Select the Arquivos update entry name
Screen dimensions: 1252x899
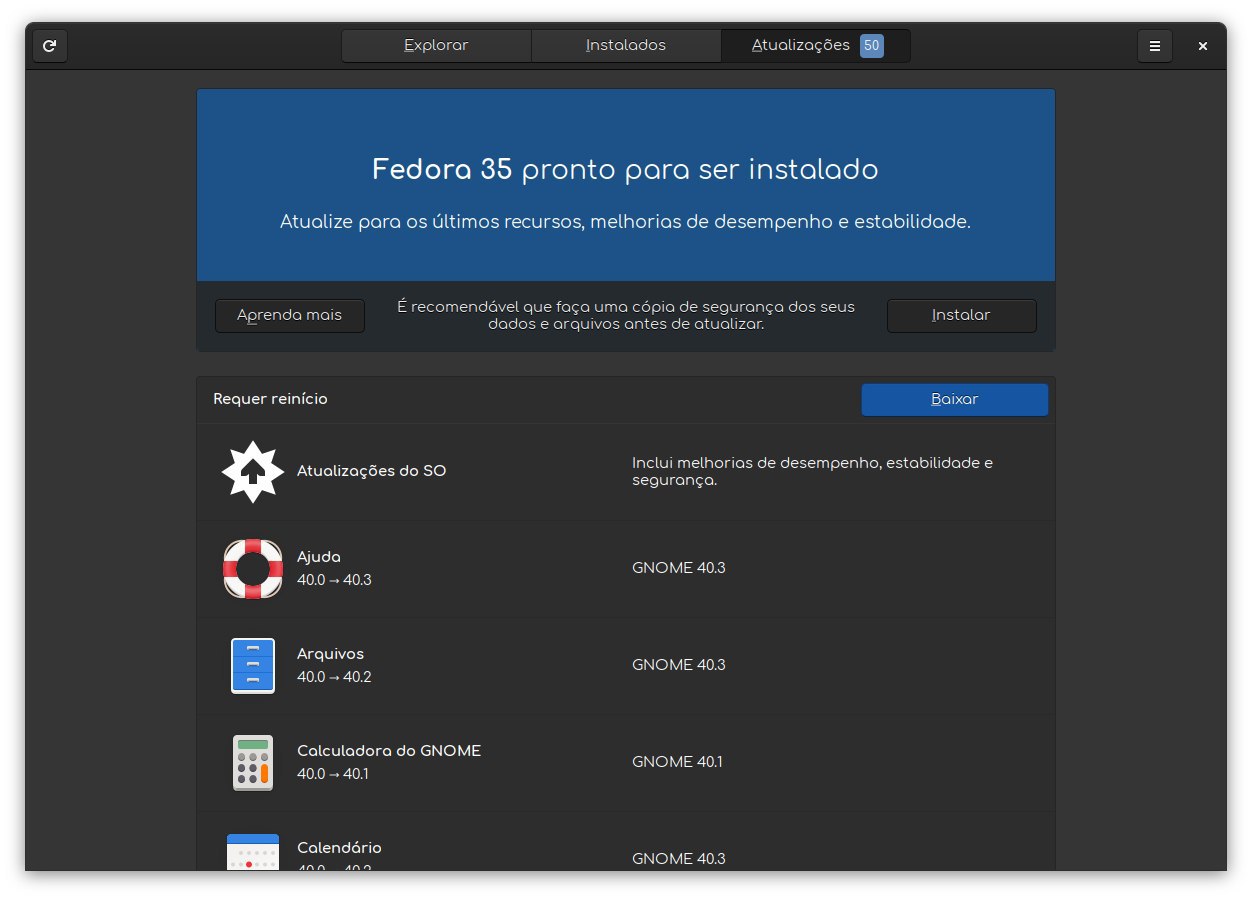coord(331,654)
